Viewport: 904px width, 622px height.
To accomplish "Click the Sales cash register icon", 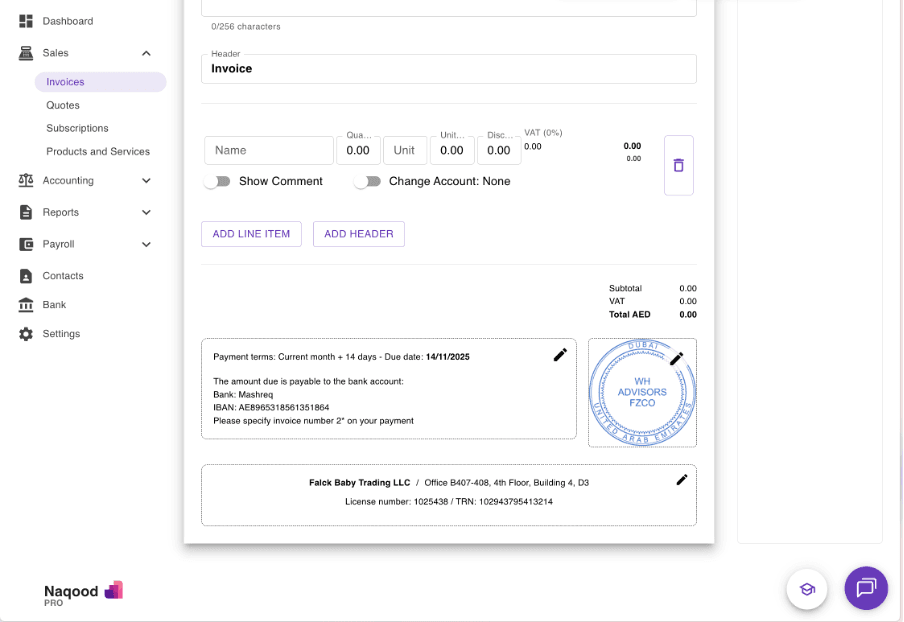I will tap(26, 53).
